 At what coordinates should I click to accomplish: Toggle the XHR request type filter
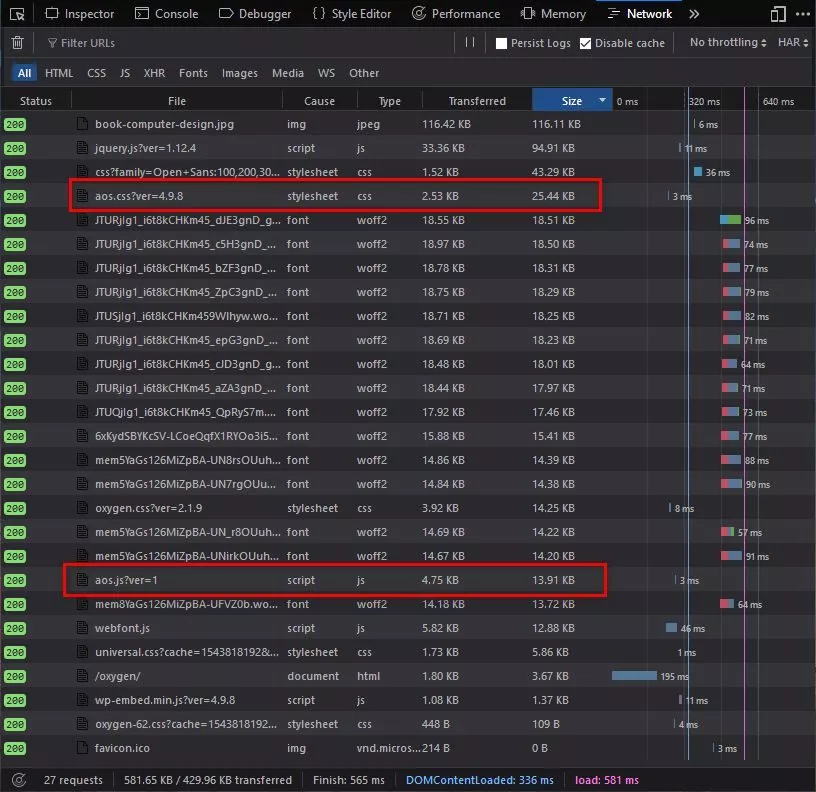tap(154, 73)
